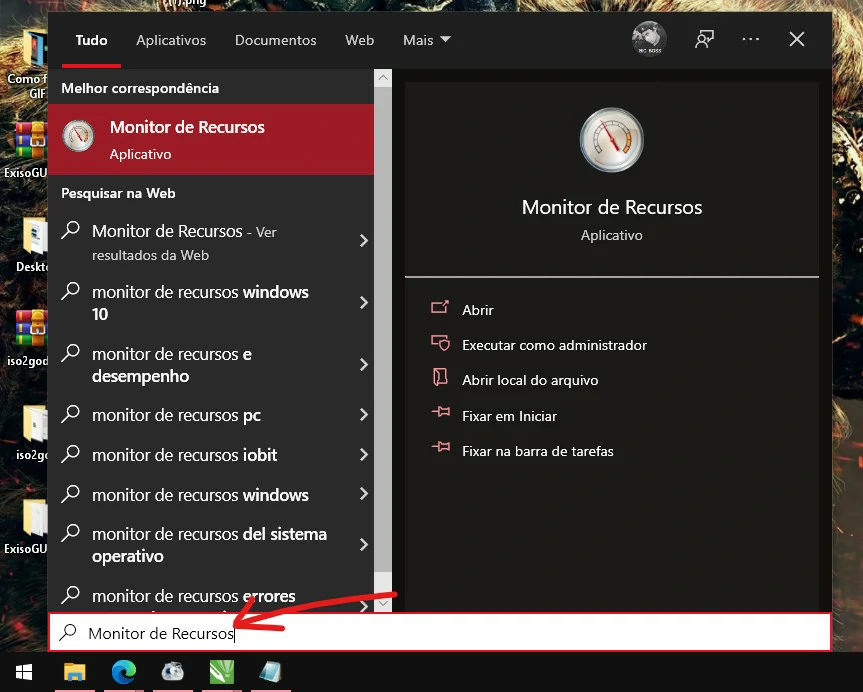Open the three-dot options menu
This screenshot has height=692, width=863.
[751, 39]
